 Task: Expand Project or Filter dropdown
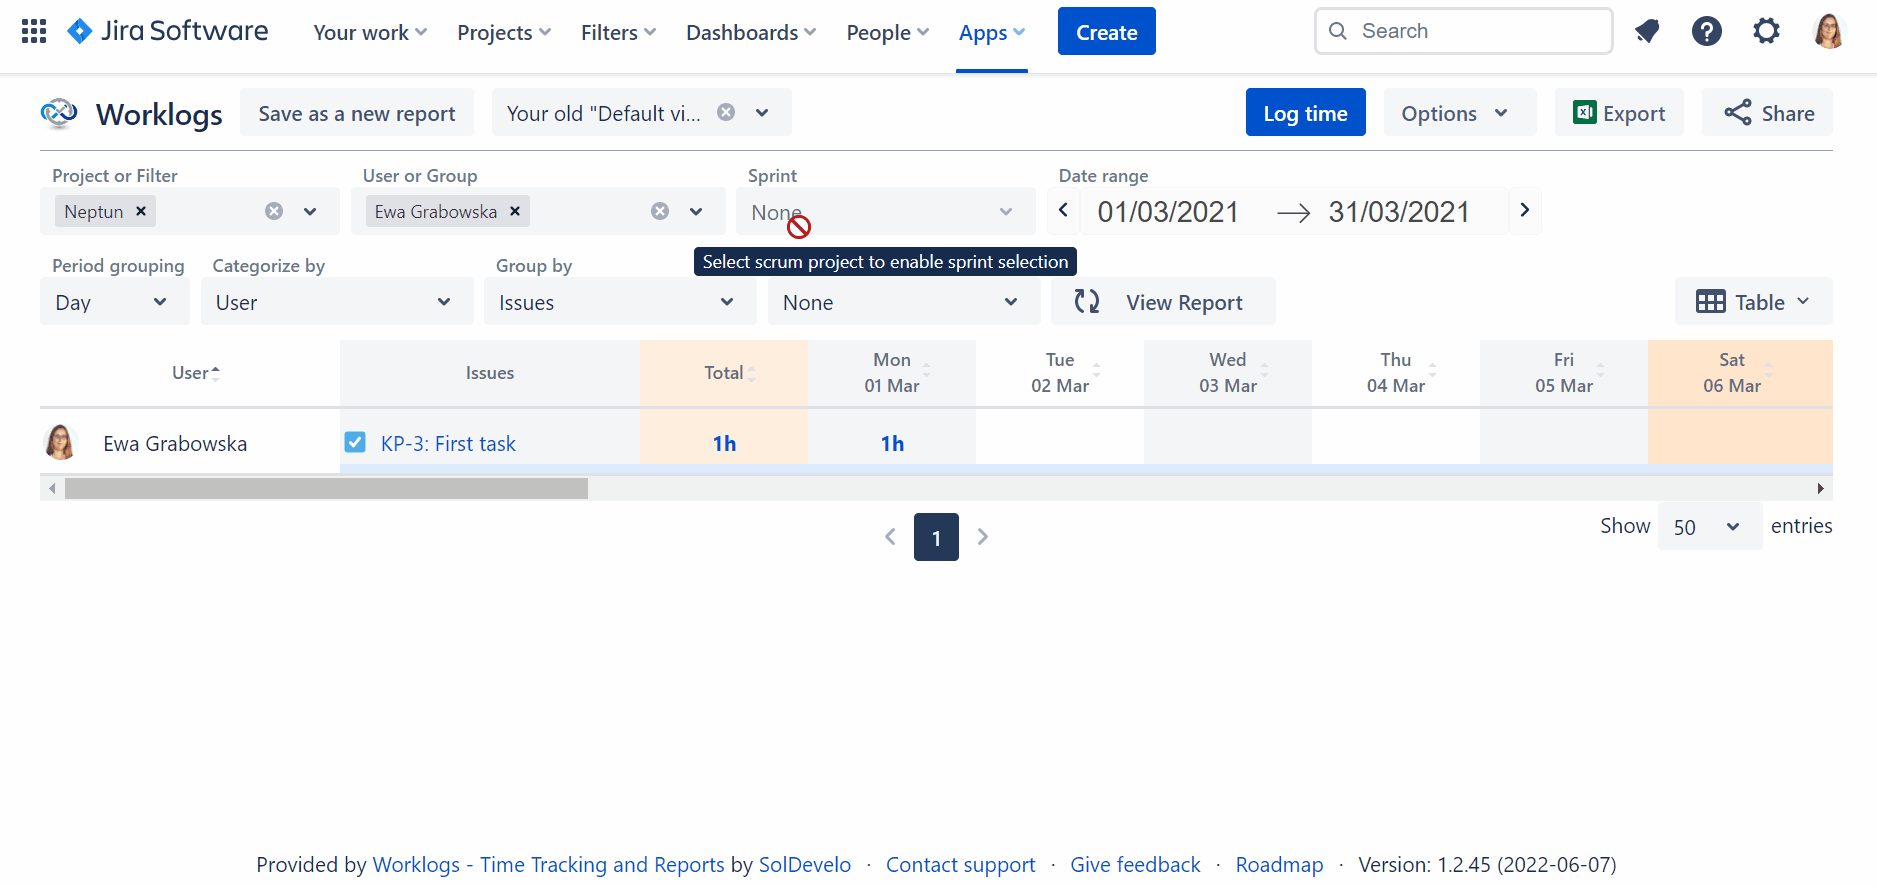point(310,211)
